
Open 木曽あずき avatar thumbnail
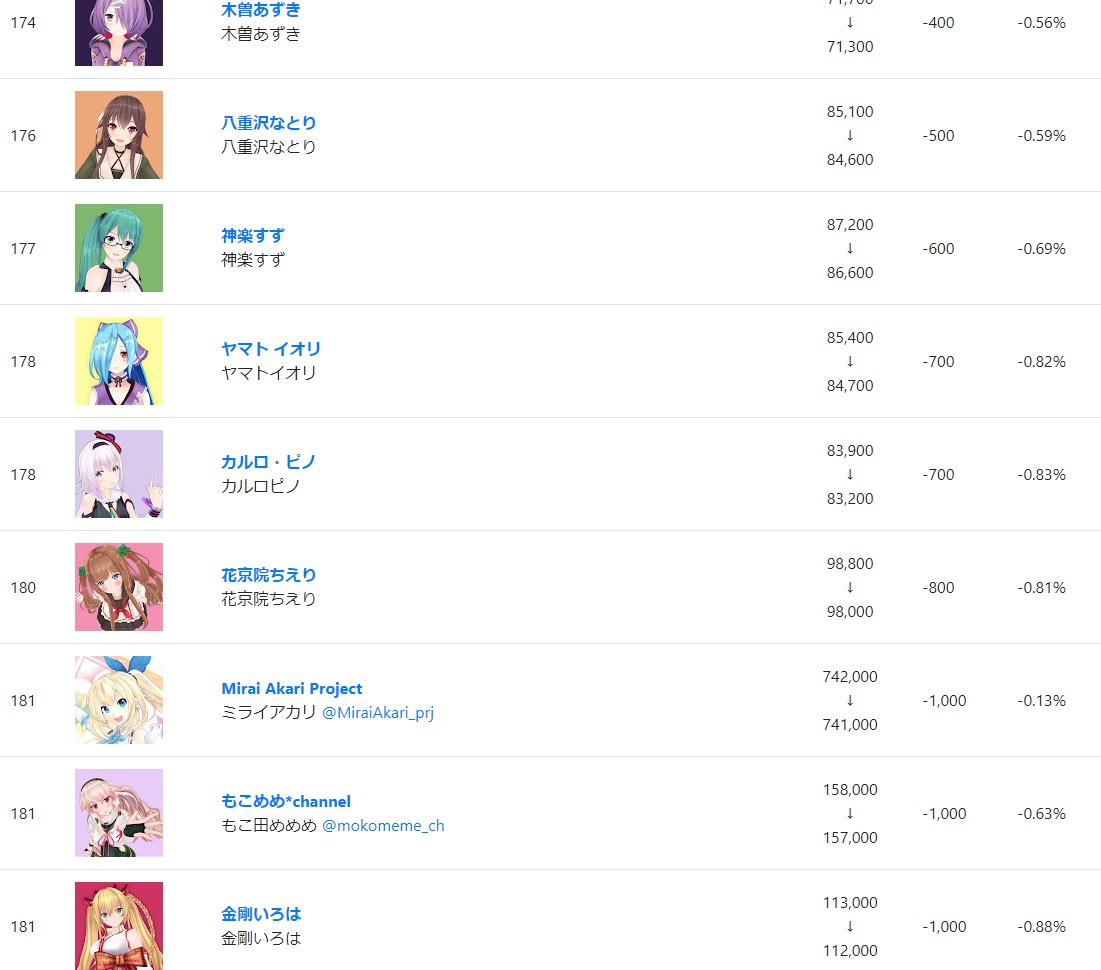119,33
